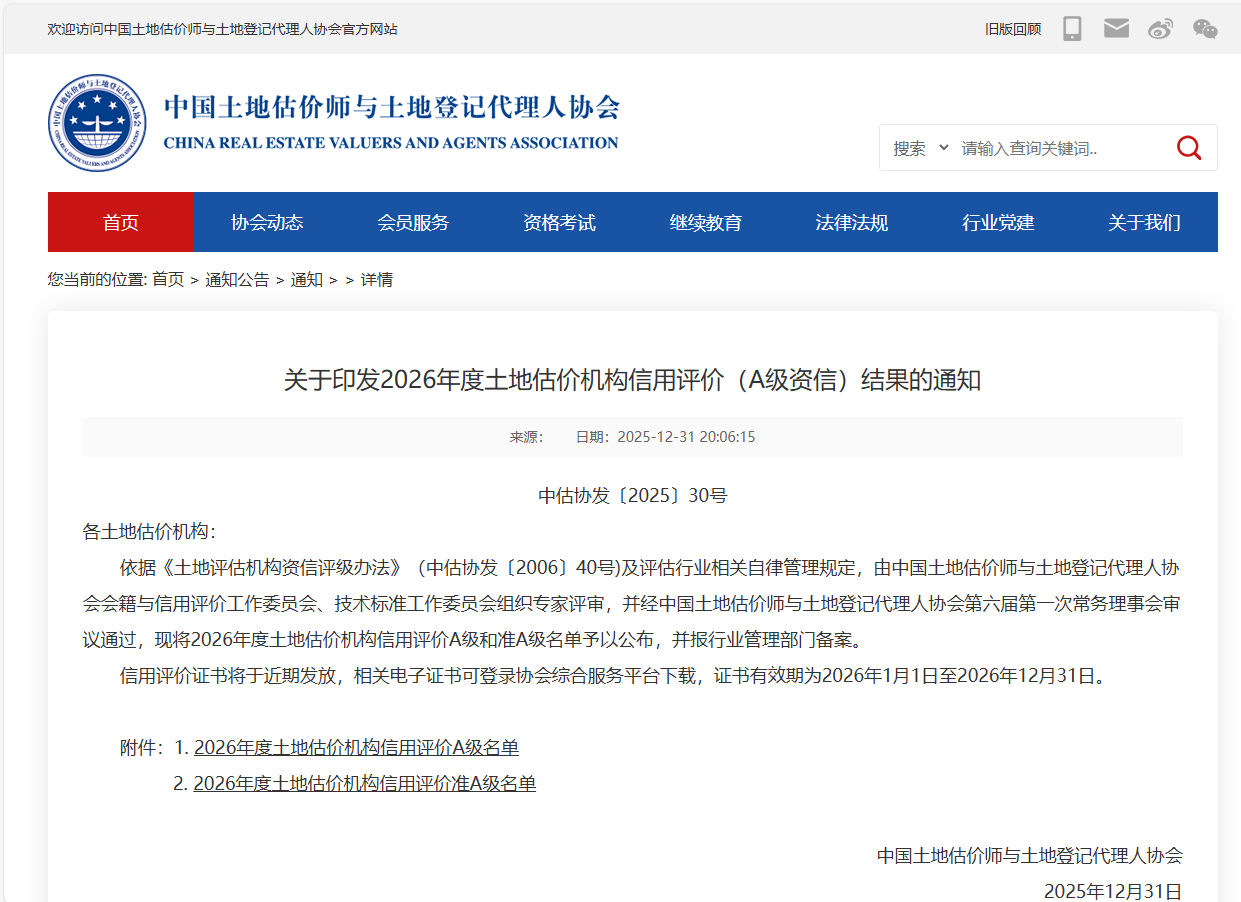The width and height of the screenshot is (1241, 902).
Task: Click 通知公告 in the breadcrumb
Action: coord(237,280)
